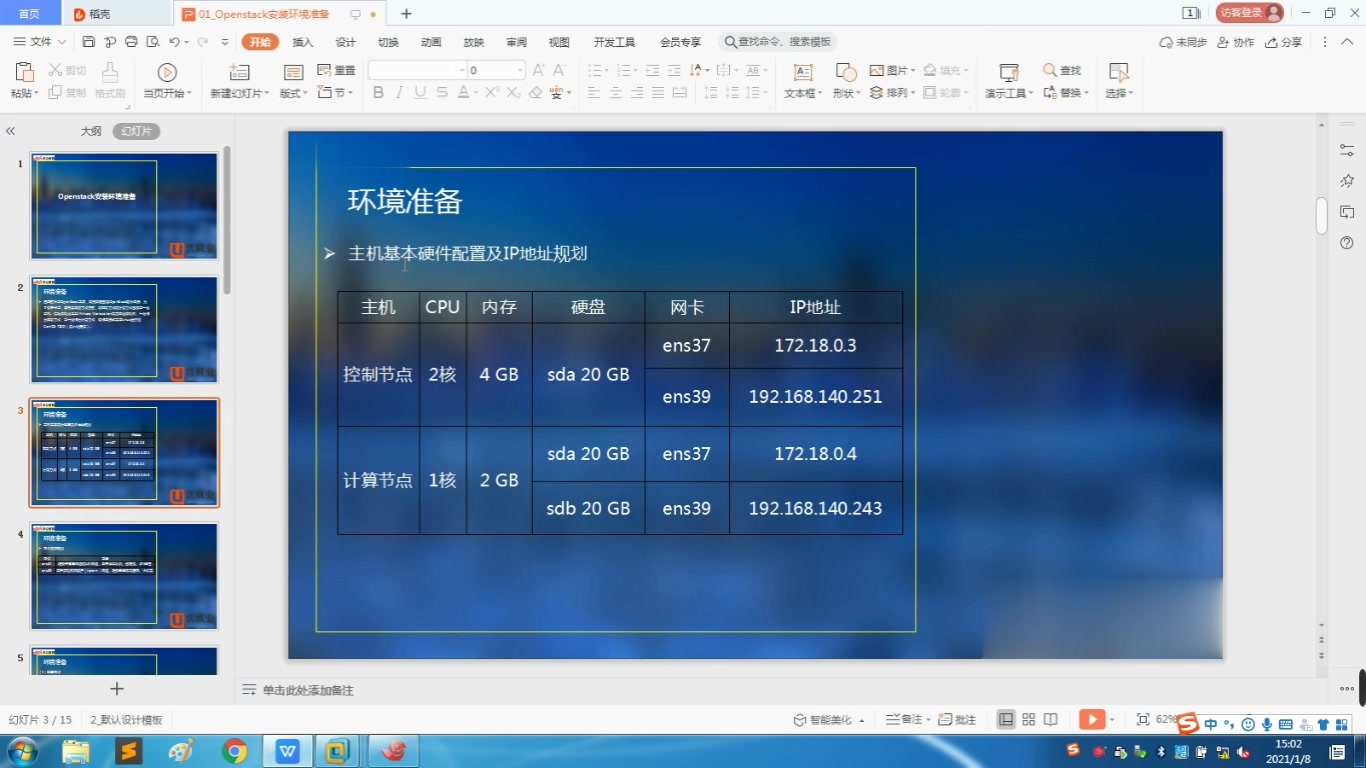Viewport: 1366px width, 768px height.
Task: Click the fit-to-window zoom icon
Action: click(x=1143, y=719)
